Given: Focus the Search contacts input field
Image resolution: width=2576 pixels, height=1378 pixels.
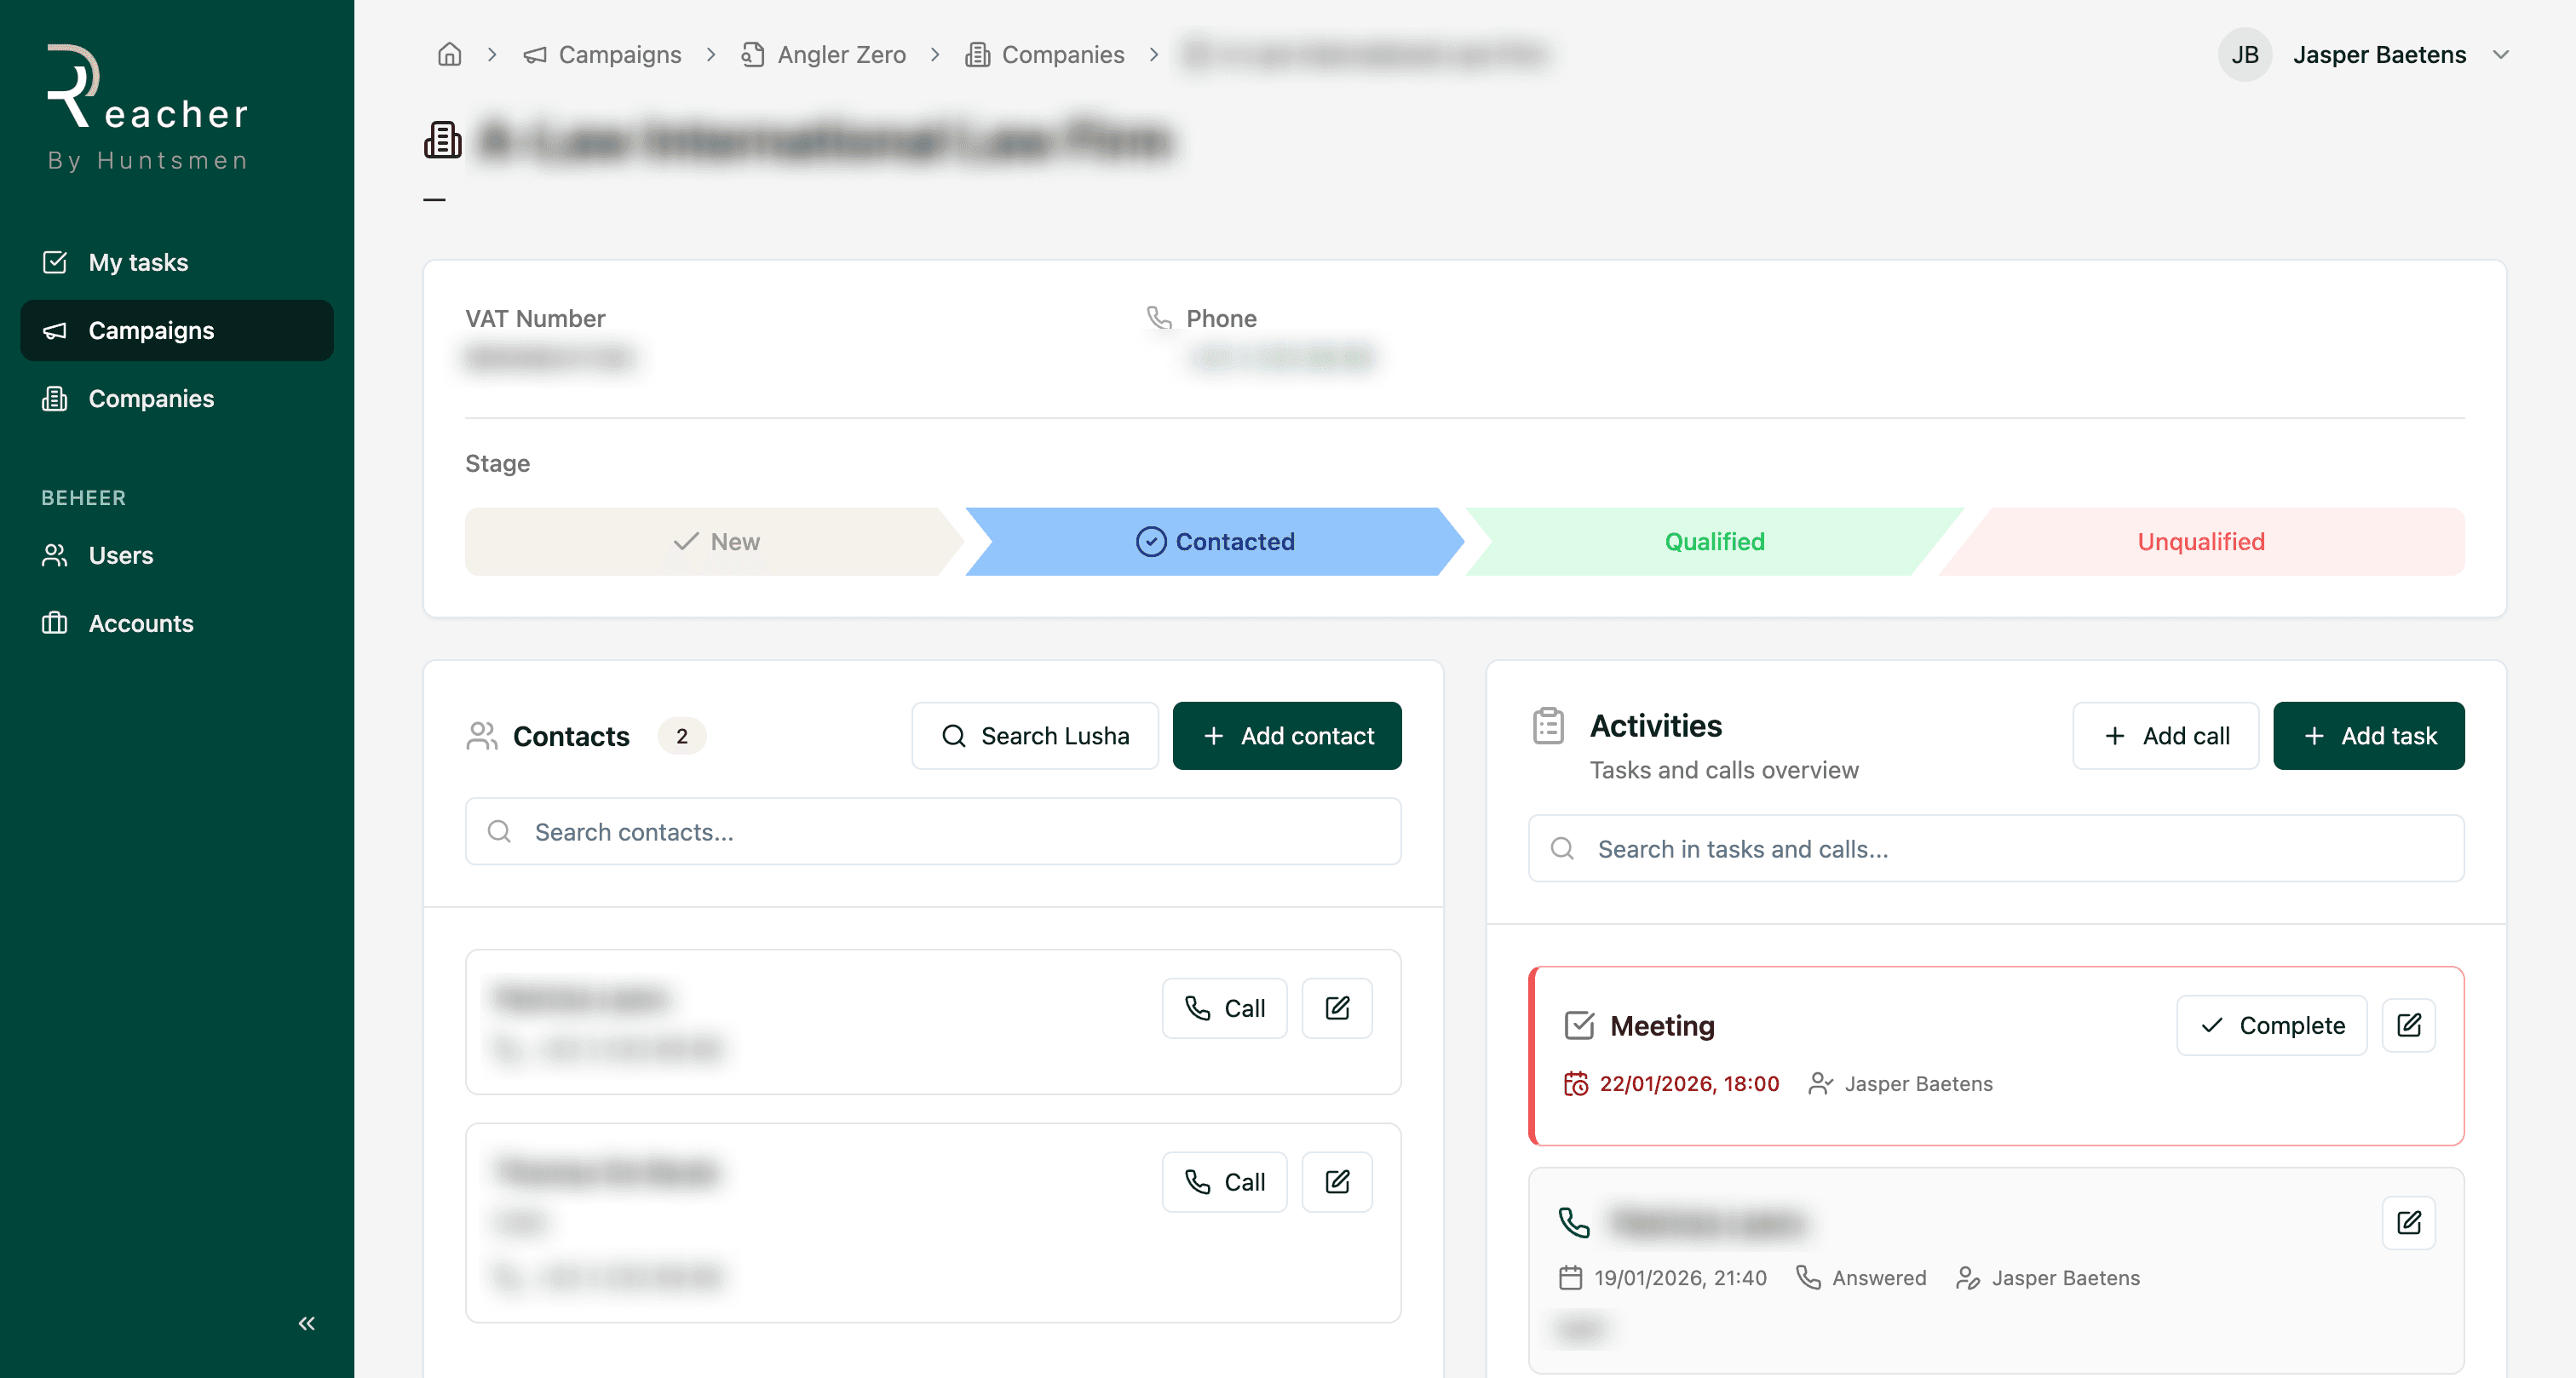Looking at the screenshot, I should [x=932, y=832].
